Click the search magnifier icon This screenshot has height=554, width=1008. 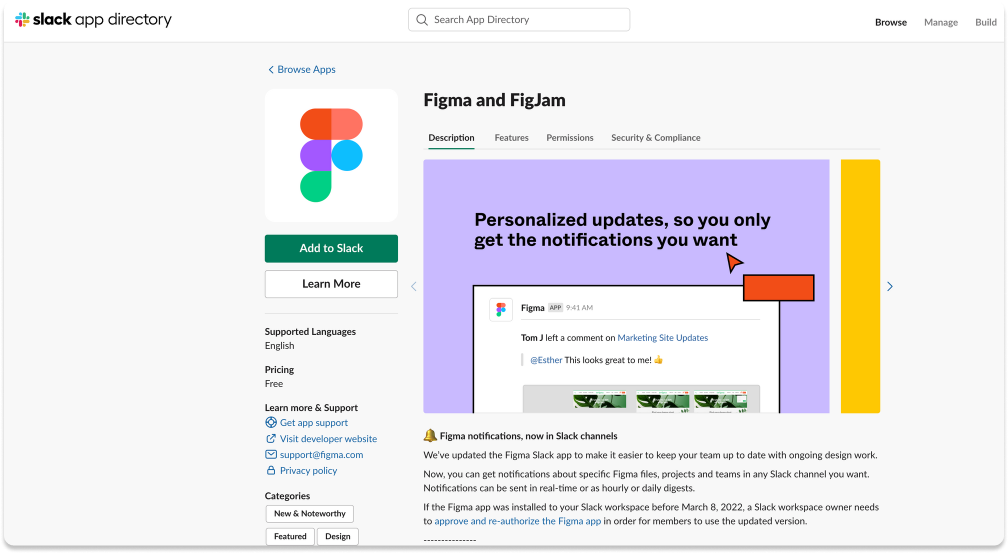(422, 20)
